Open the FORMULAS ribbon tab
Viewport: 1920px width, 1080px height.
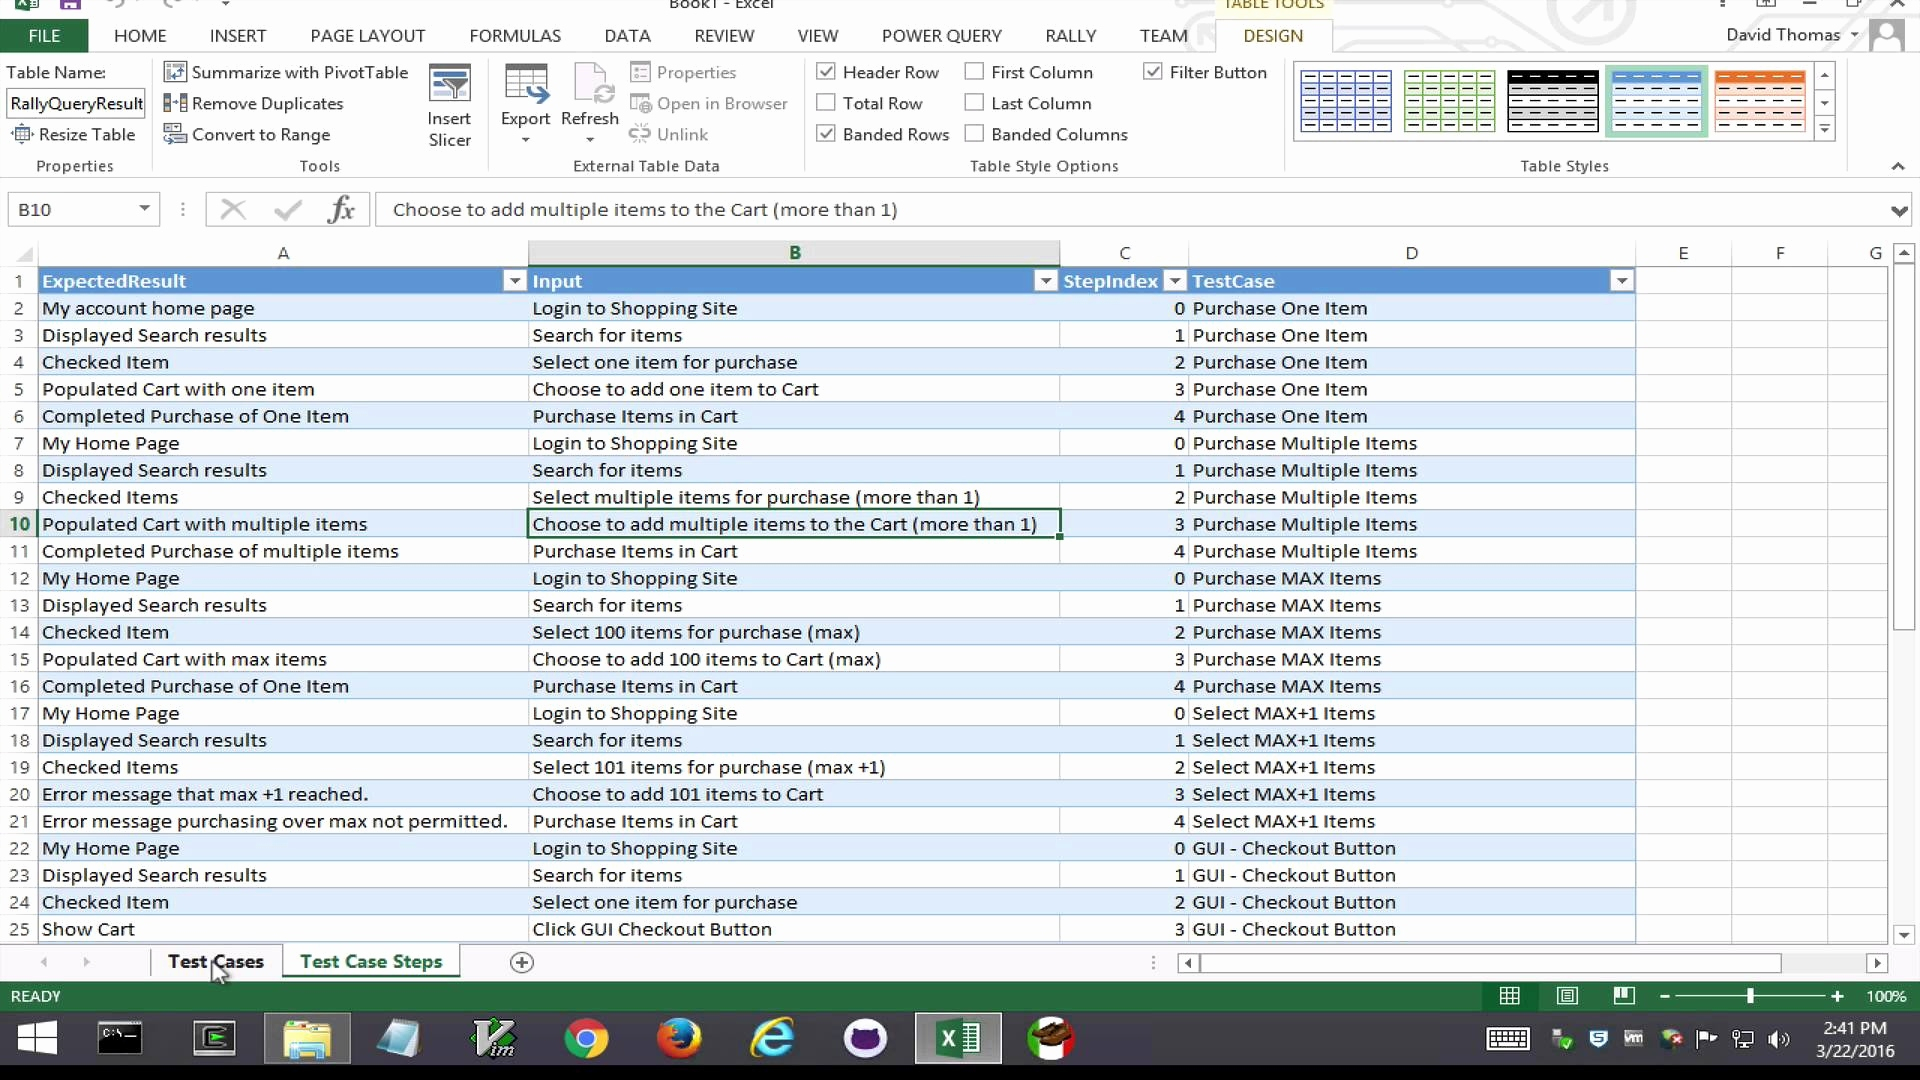tap(515, 35)
